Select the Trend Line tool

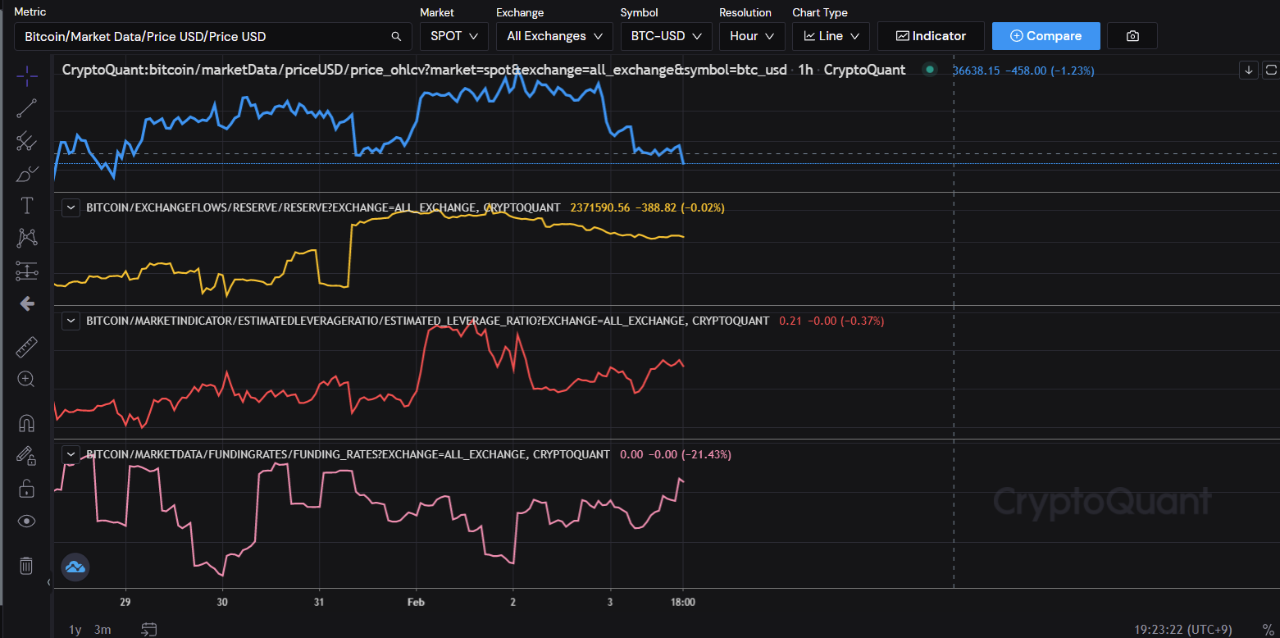(x=27, y=108)
